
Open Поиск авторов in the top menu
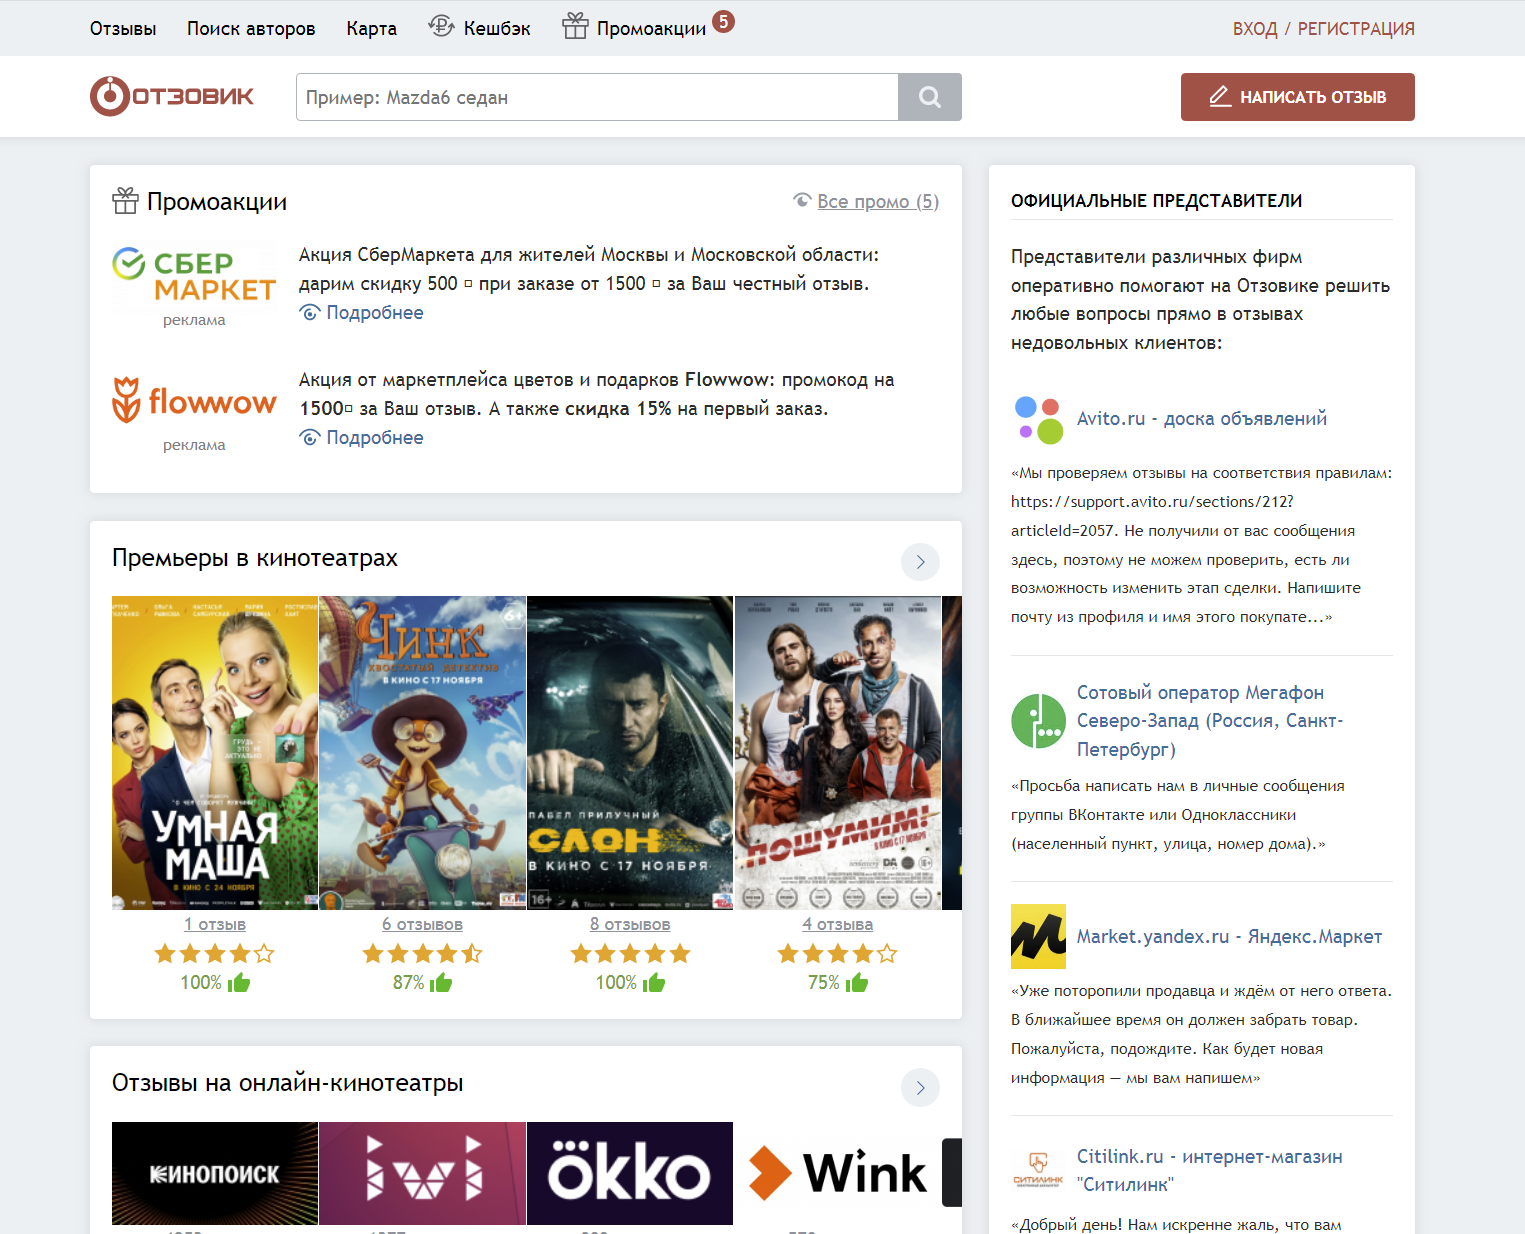[251, 29]
